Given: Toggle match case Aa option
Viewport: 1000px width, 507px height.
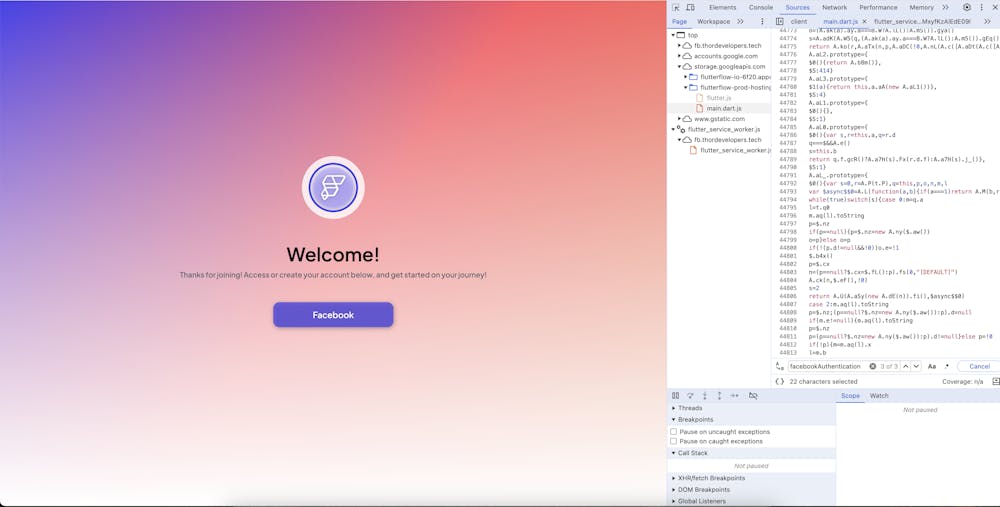Looking at the screenshot, I should pyautogui.click(x=932, y=367).
